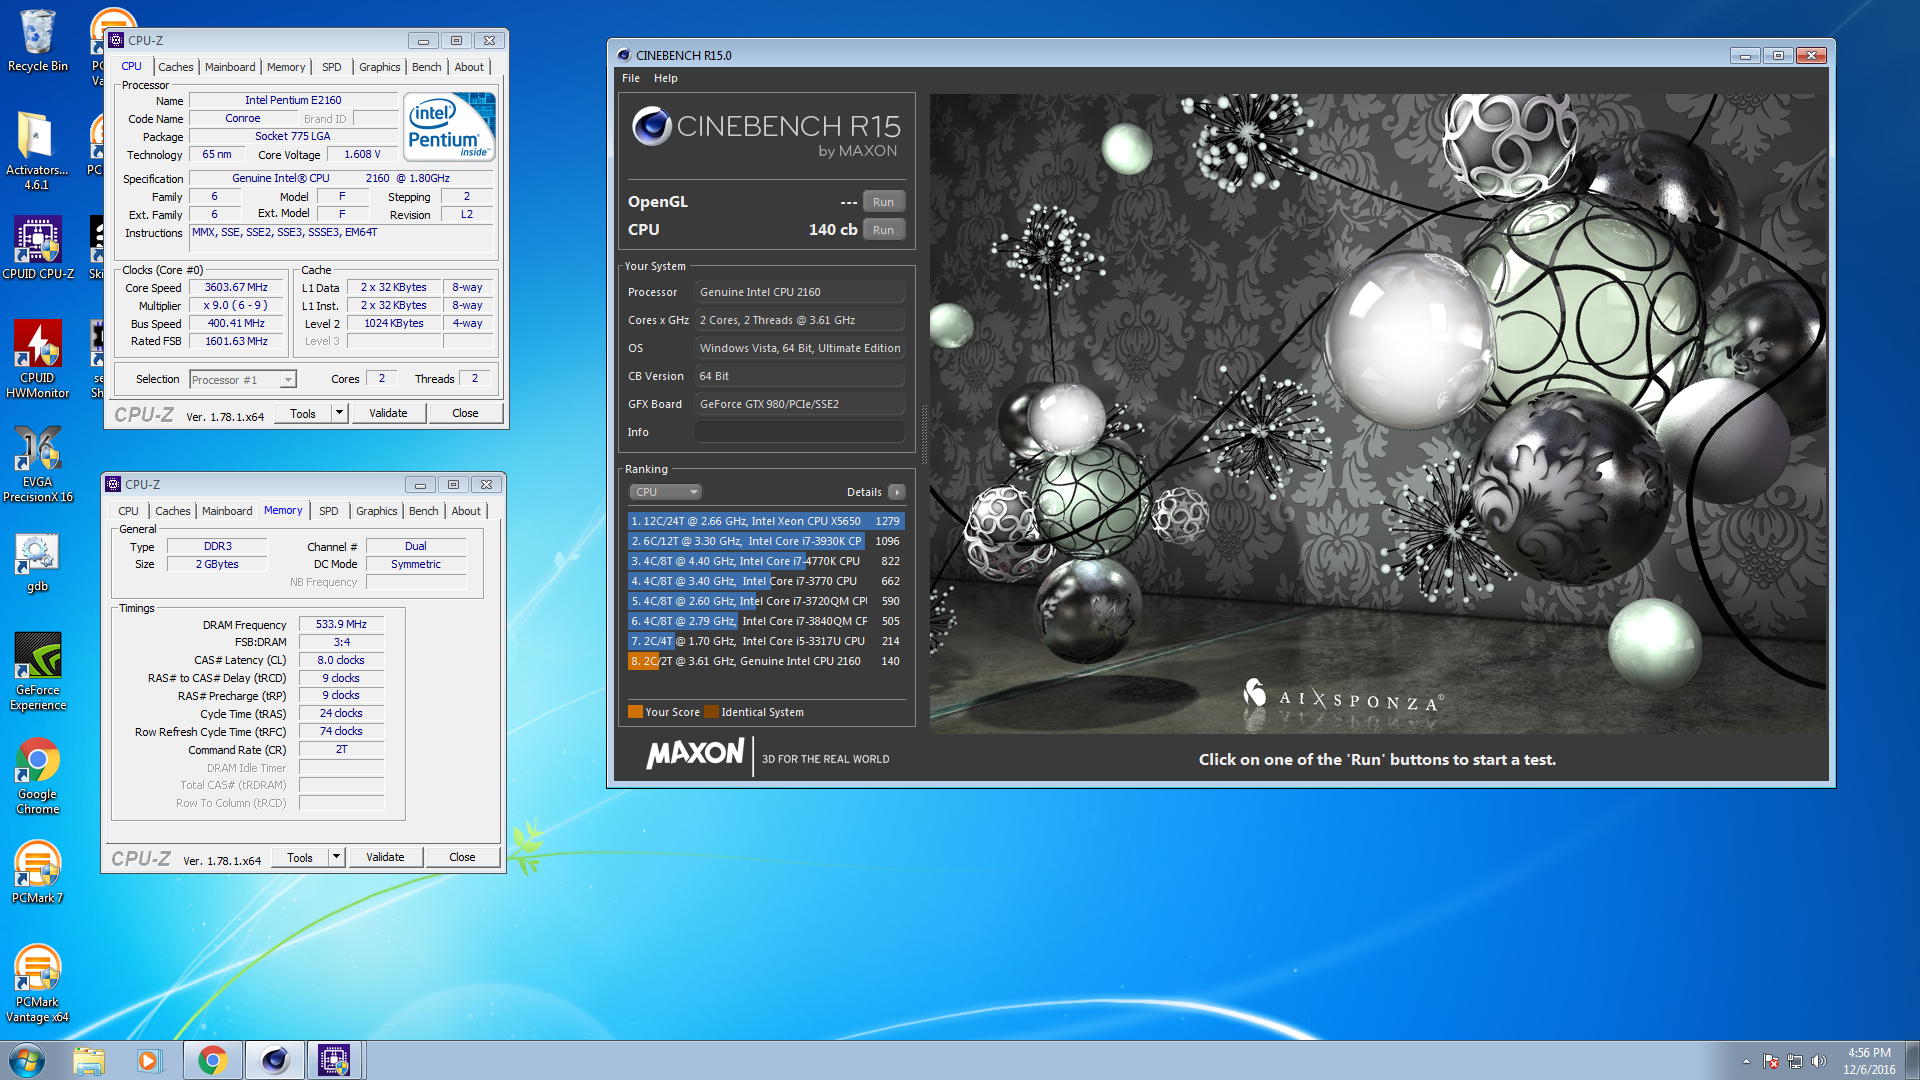Open EVGA PrecisionX 16 shortcut
Image resolution: width=1920 pixels, height=1080 pixels.
click(37, 463)
